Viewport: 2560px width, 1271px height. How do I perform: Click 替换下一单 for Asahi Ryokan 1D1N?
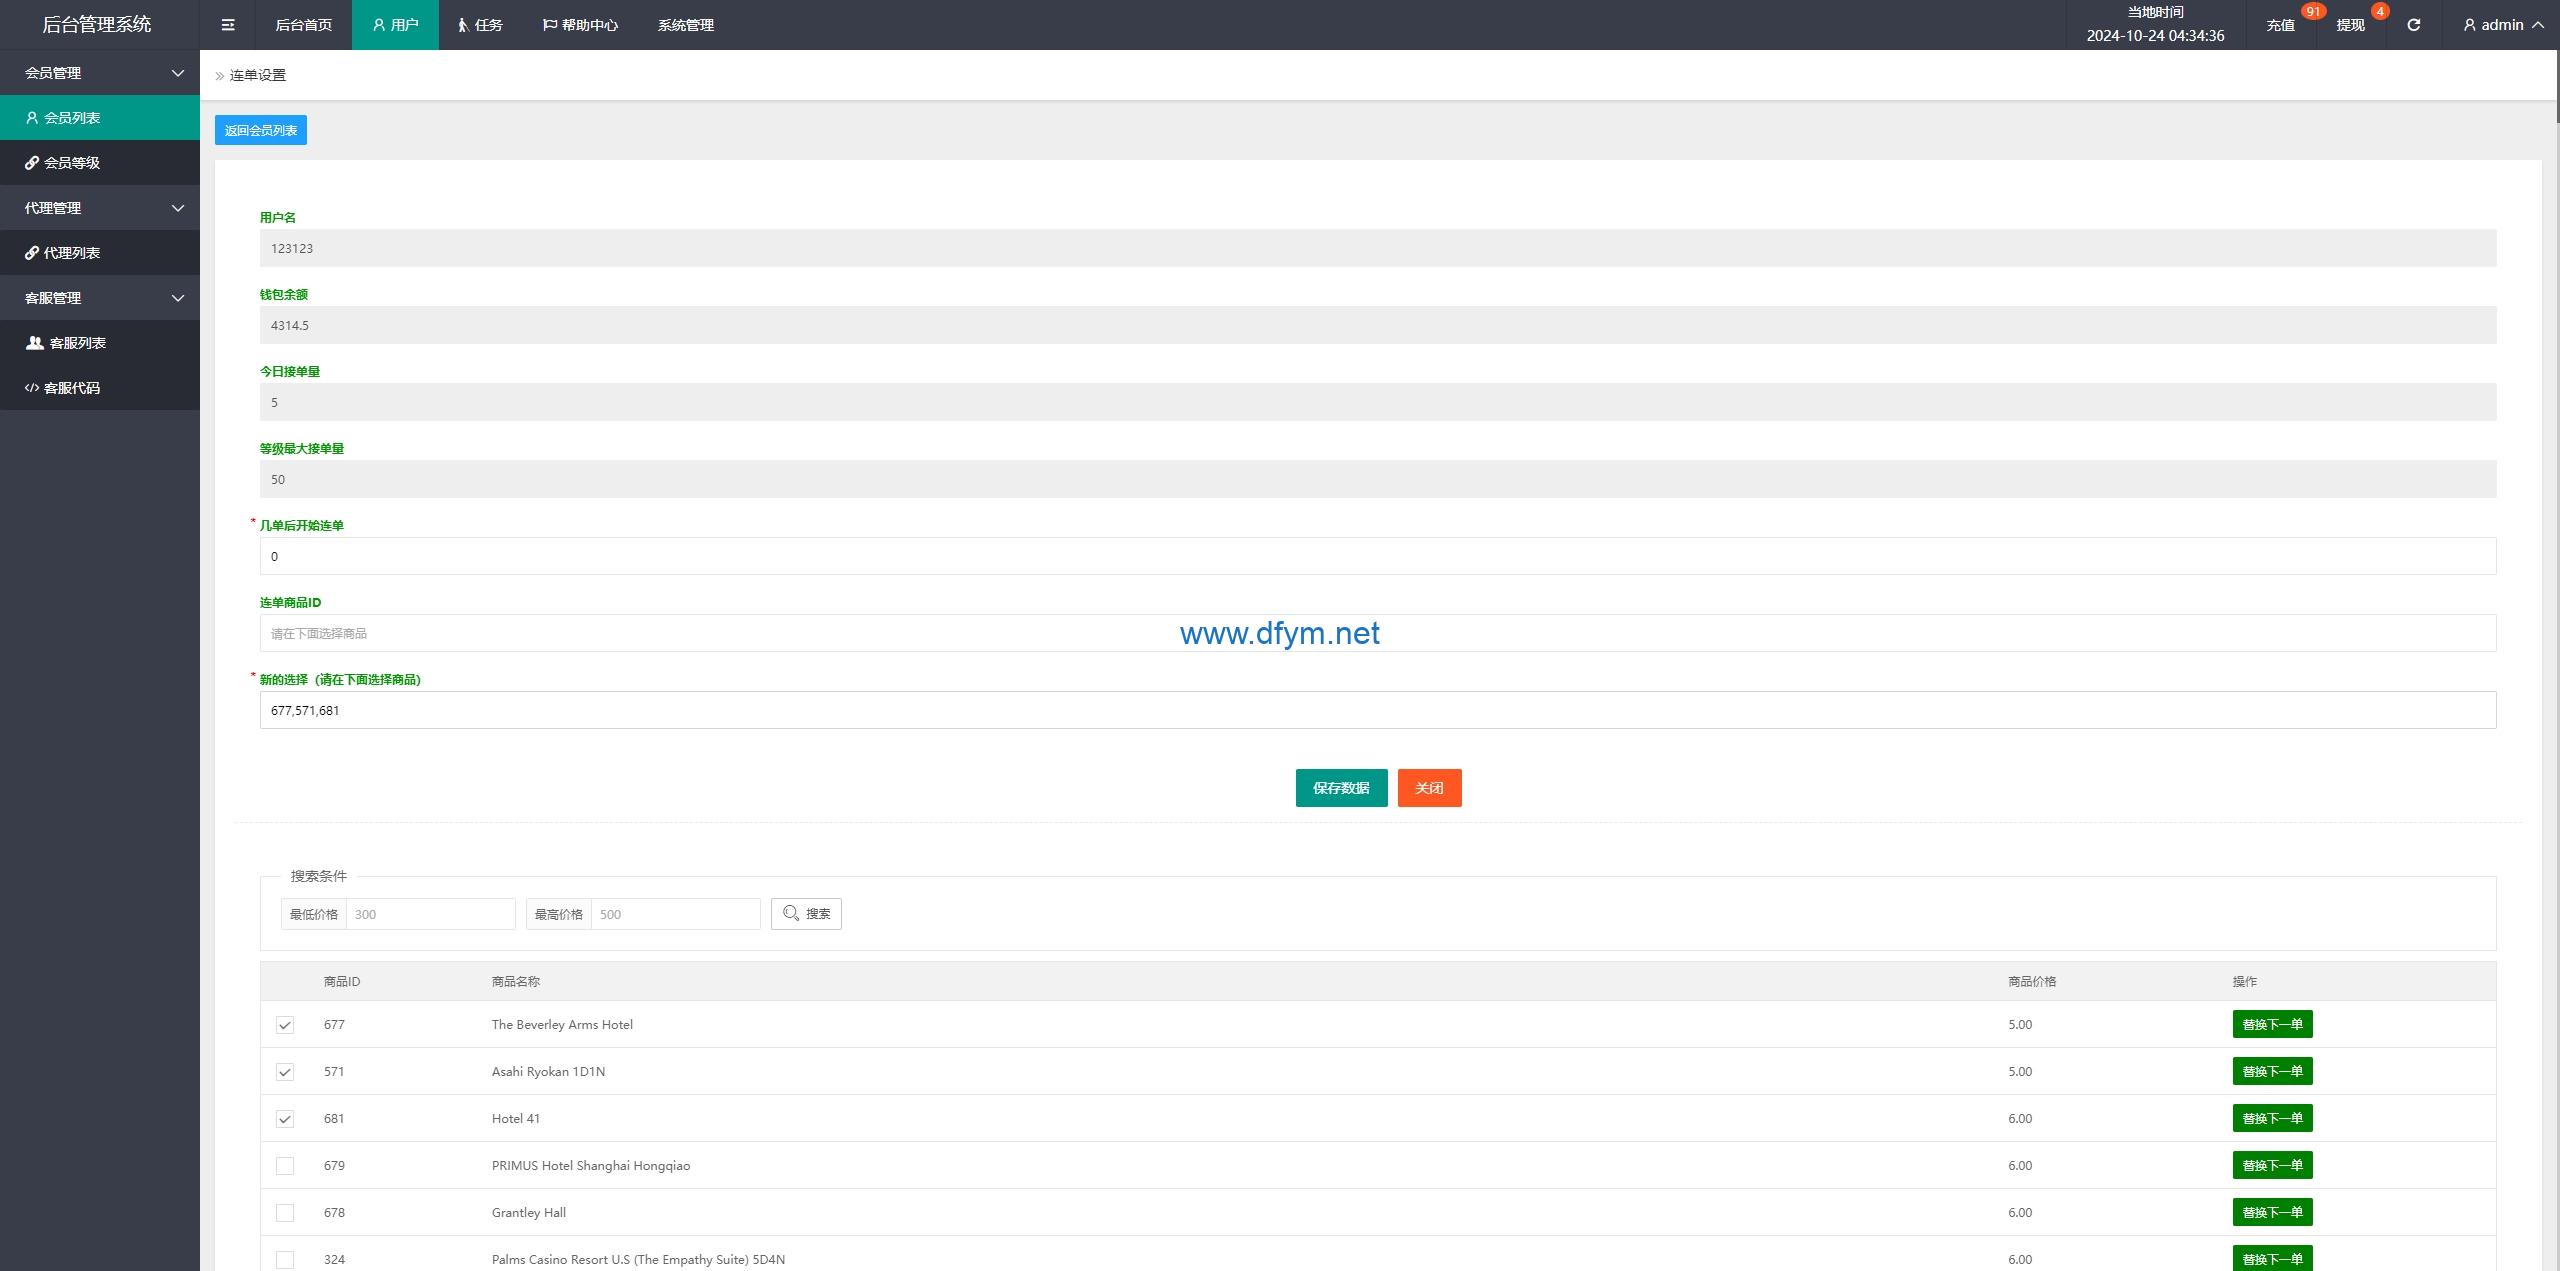2272,1071
